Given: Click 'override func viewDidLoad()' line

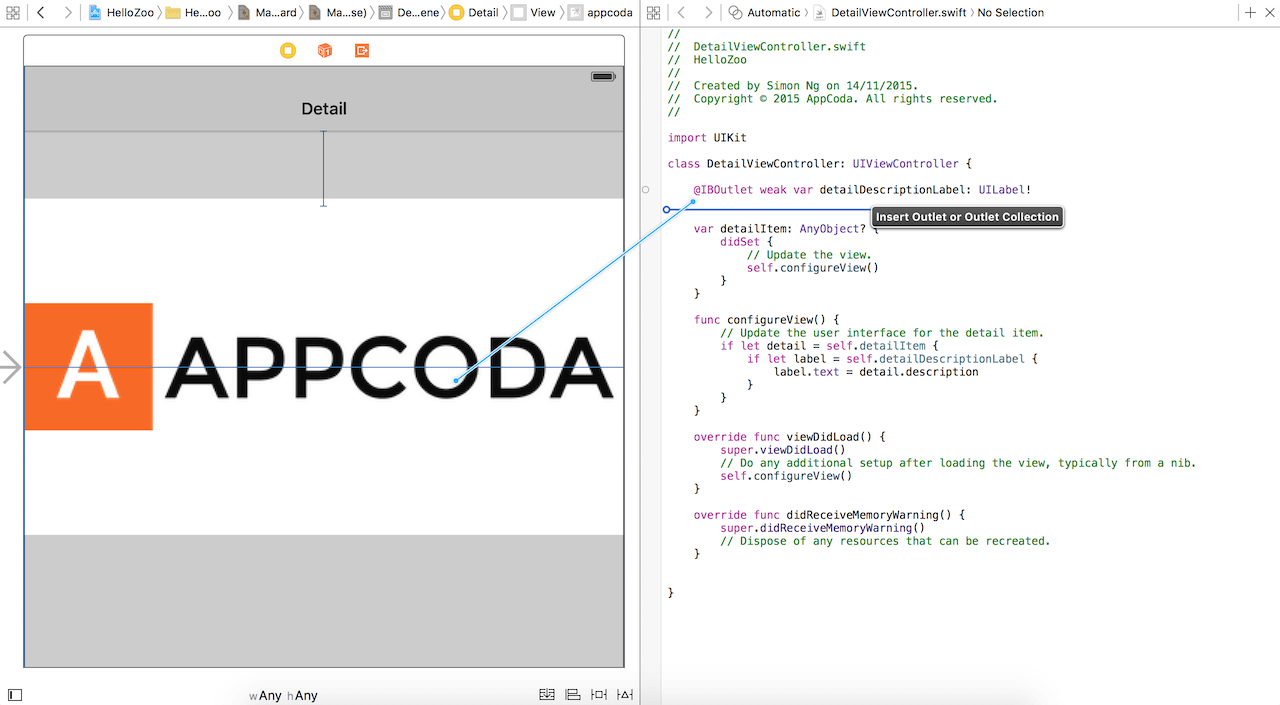Looking at the screenshot, I should point(790,437).
